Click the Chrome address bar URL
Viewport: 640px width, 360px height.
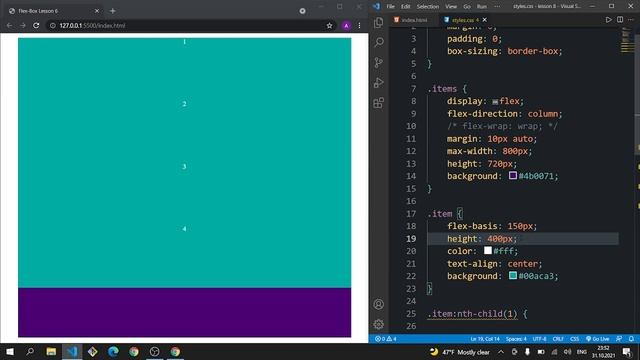pos(92,25)
